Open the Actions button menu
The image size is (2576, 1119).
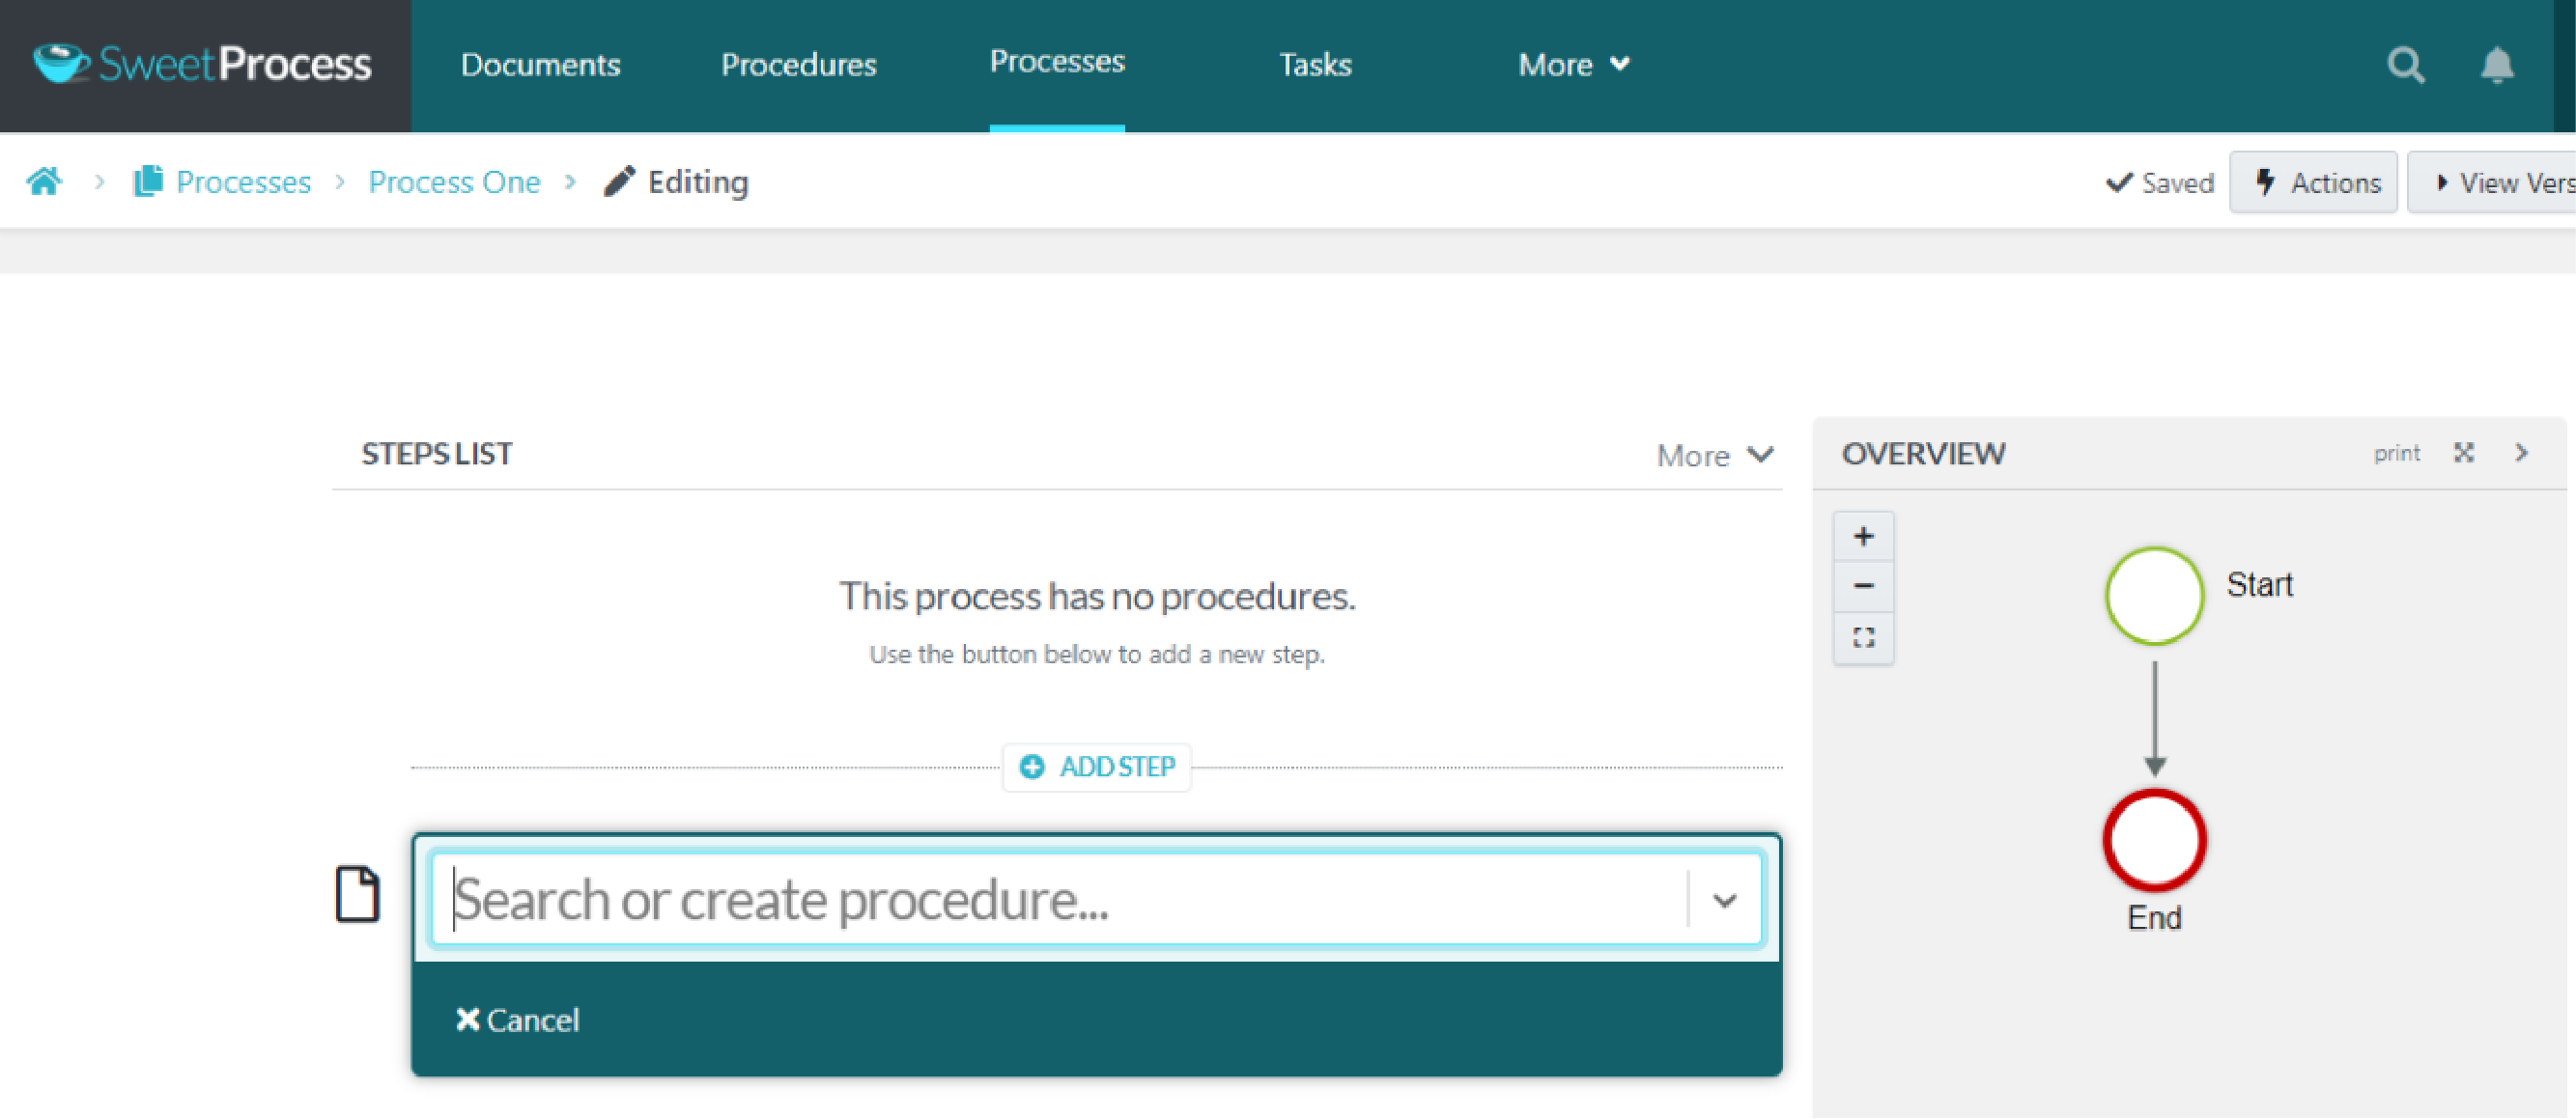[2313, 183]
